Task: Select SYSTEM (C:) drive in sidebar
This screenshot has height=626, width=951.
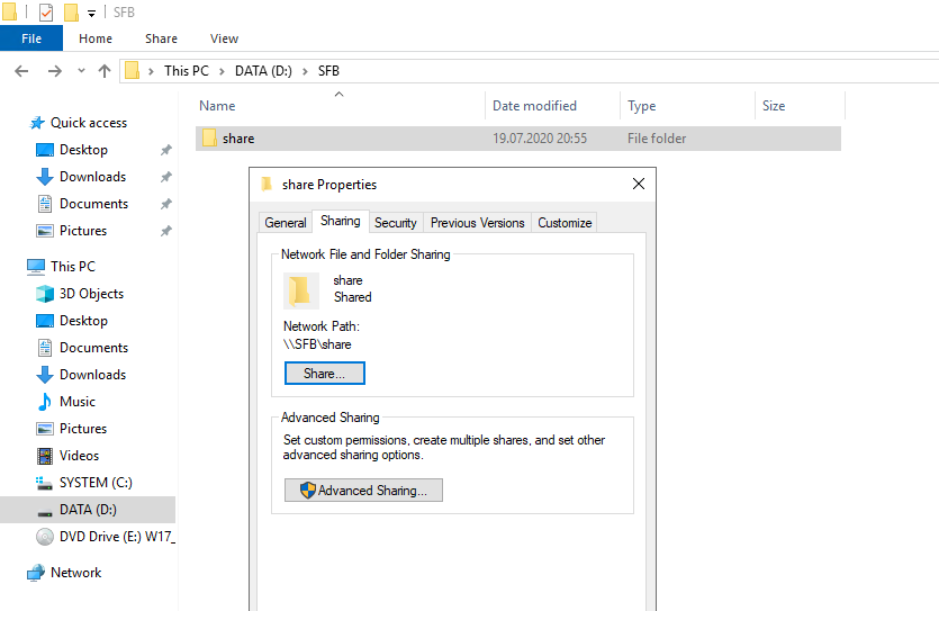Action: pyautogui.click(x=95, y=483)
